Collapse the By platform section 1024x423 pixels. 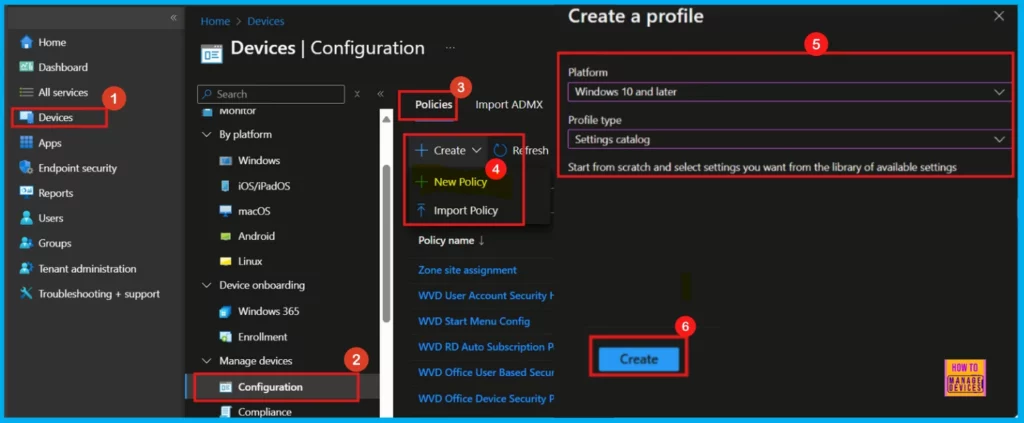[x=206, y=134]
